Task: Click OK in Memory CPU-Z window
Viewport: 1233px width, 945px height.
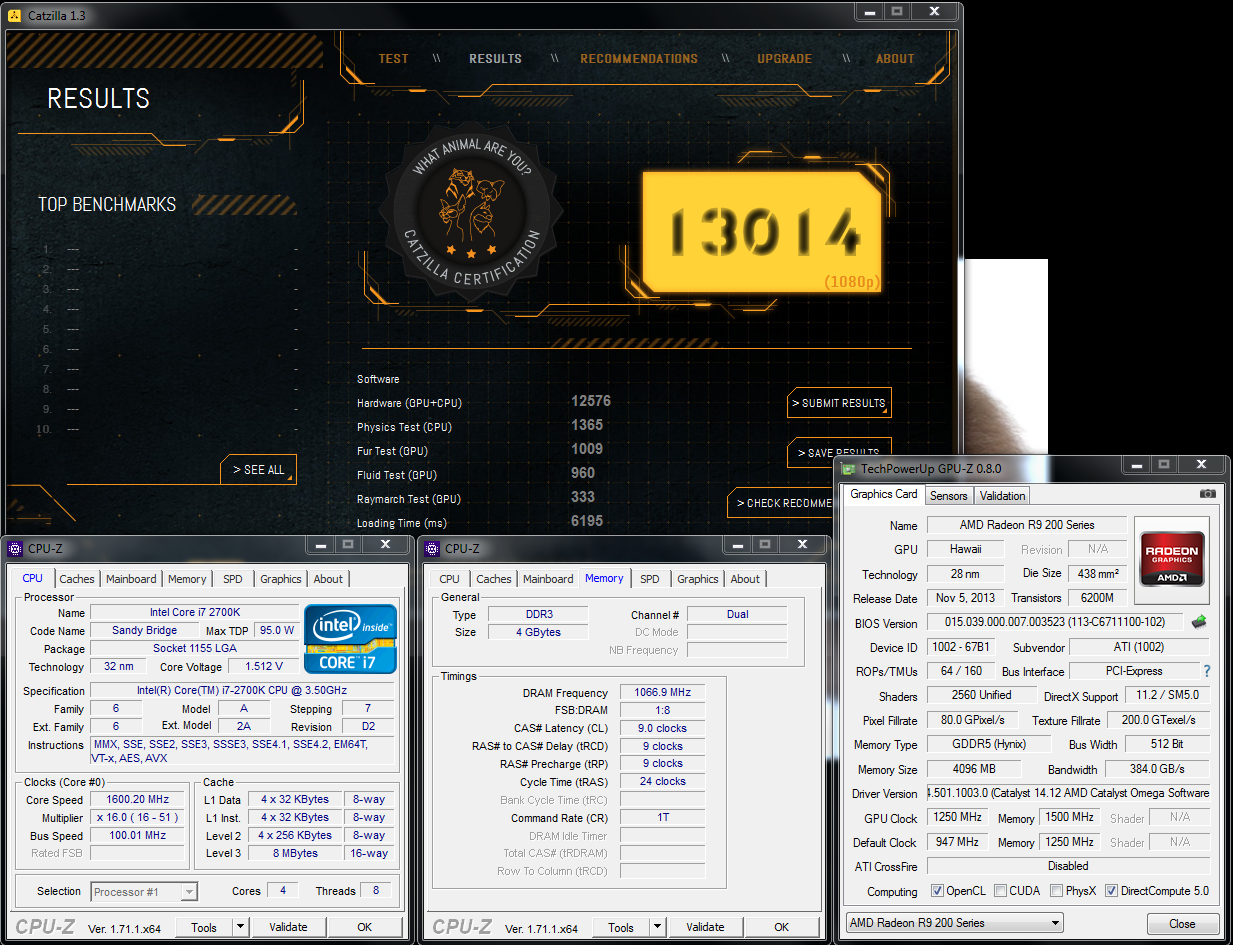Action: [782, 927]
